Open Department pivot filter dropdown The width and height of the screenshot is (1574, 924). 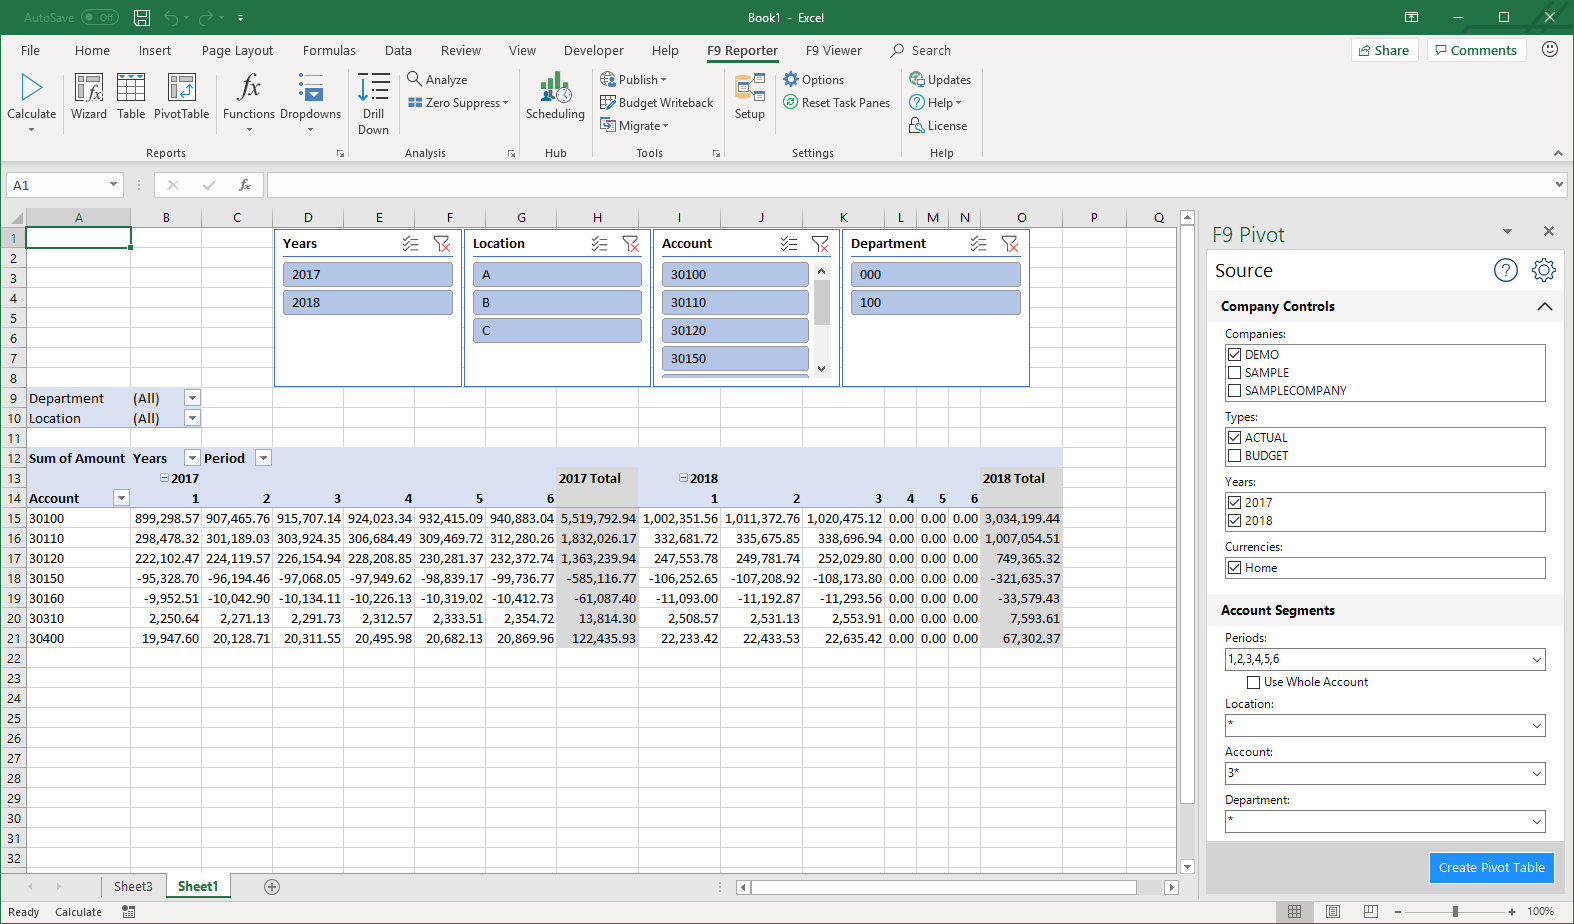coord(192,398)
